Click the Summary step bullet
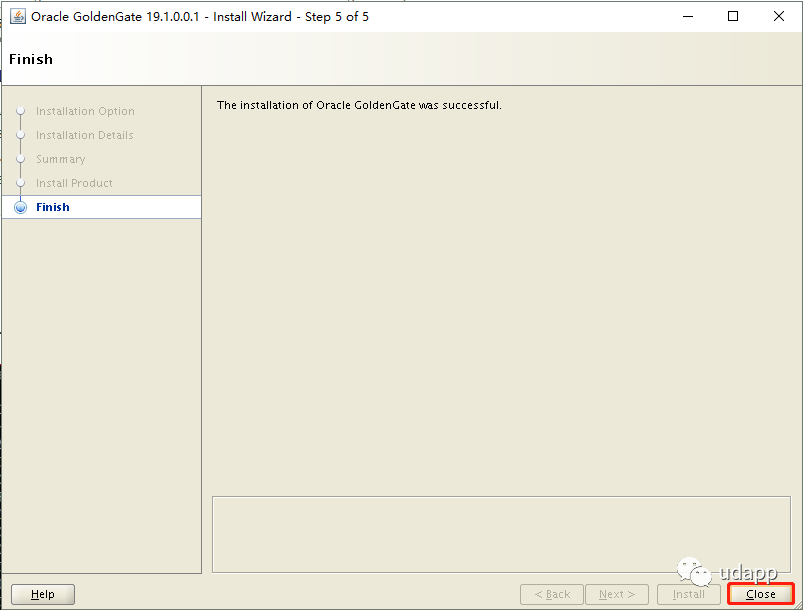Image resolution: width=803 pixels, height=610 pixels. (x=20, y=159)
